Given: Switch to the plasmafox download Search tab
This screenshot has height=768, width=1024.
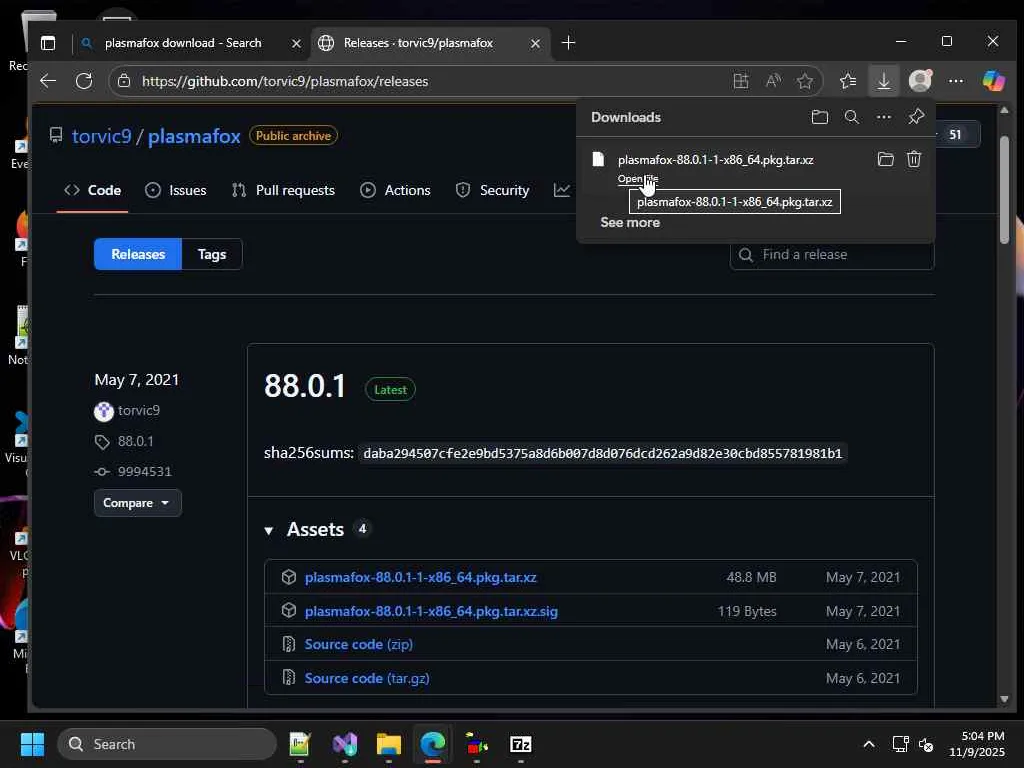Looking at the screenshot, I should 183,43.
